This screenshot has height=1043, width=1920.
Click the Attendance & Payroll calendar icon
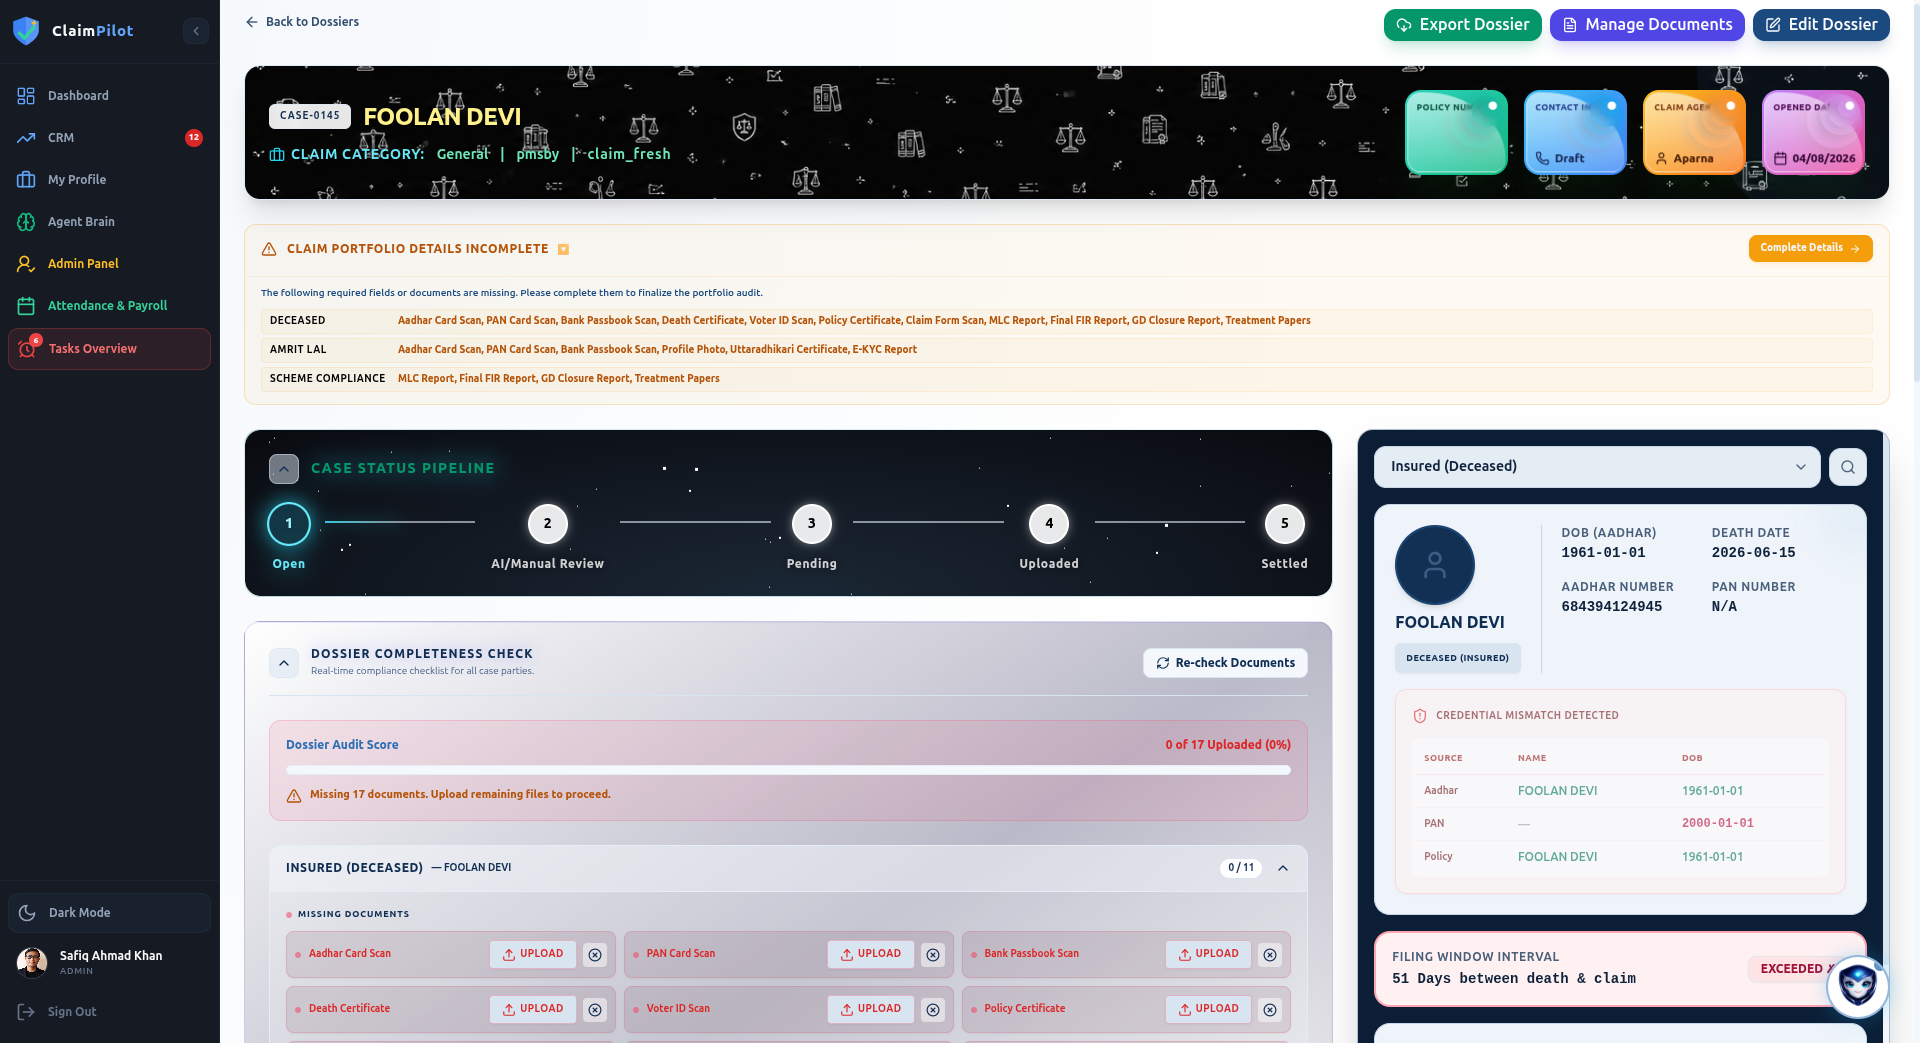pos(26,306)
